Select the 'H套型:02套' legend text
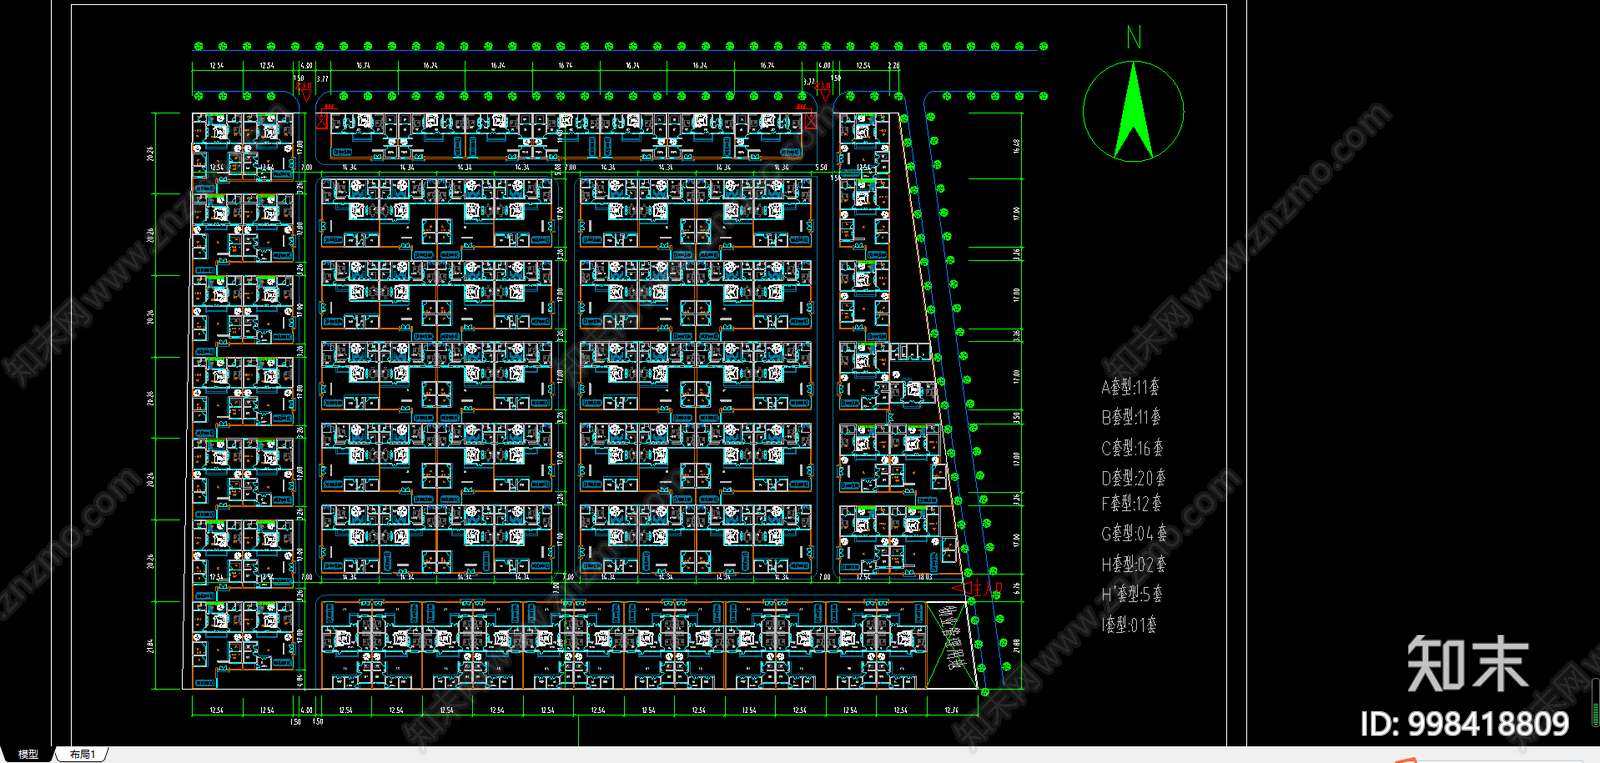The height and width of the screenshot is (763, 1600). tap(1133, 564)
